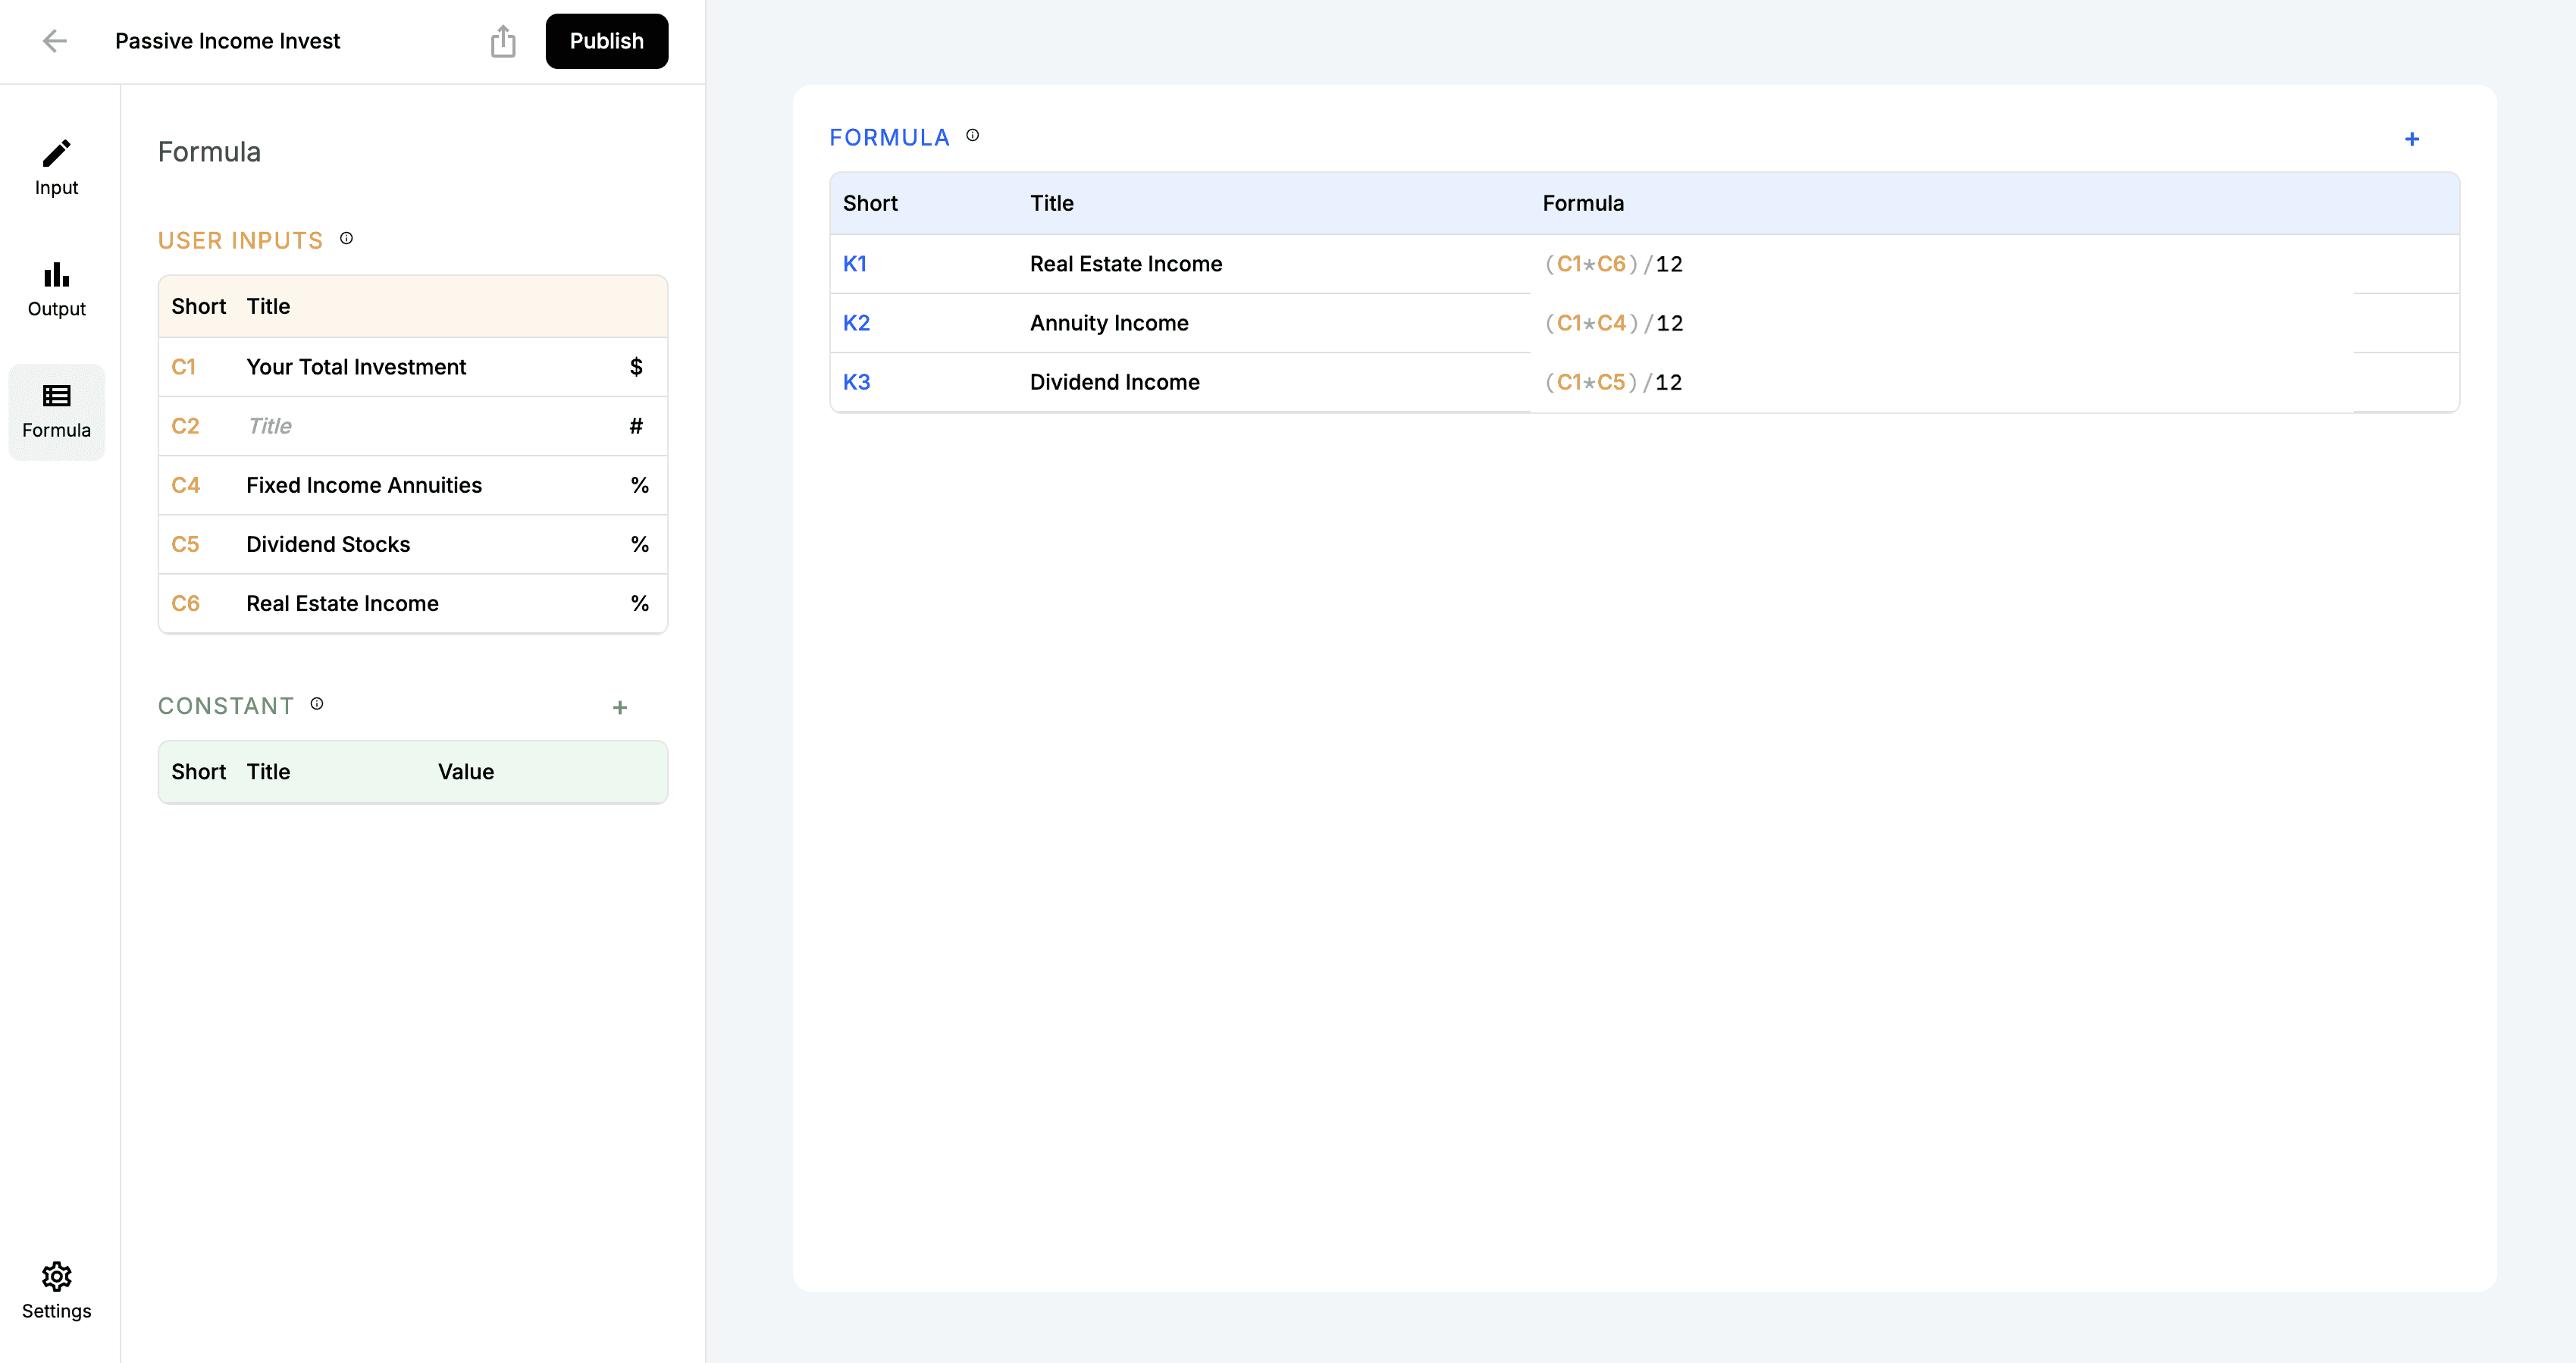Click the back arrow icon

click(x=55, y=41)
